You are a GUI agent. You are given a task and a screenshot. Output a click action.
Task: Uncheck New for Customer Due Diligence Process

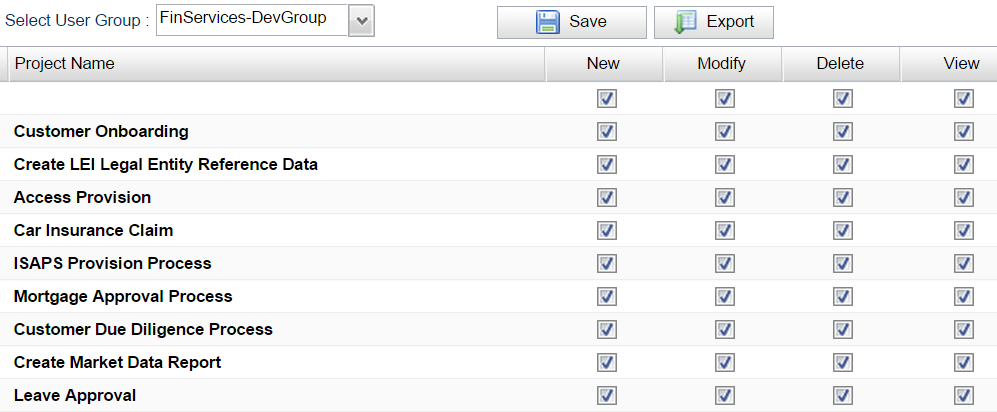pyautogui.click(x=607, y=329)
